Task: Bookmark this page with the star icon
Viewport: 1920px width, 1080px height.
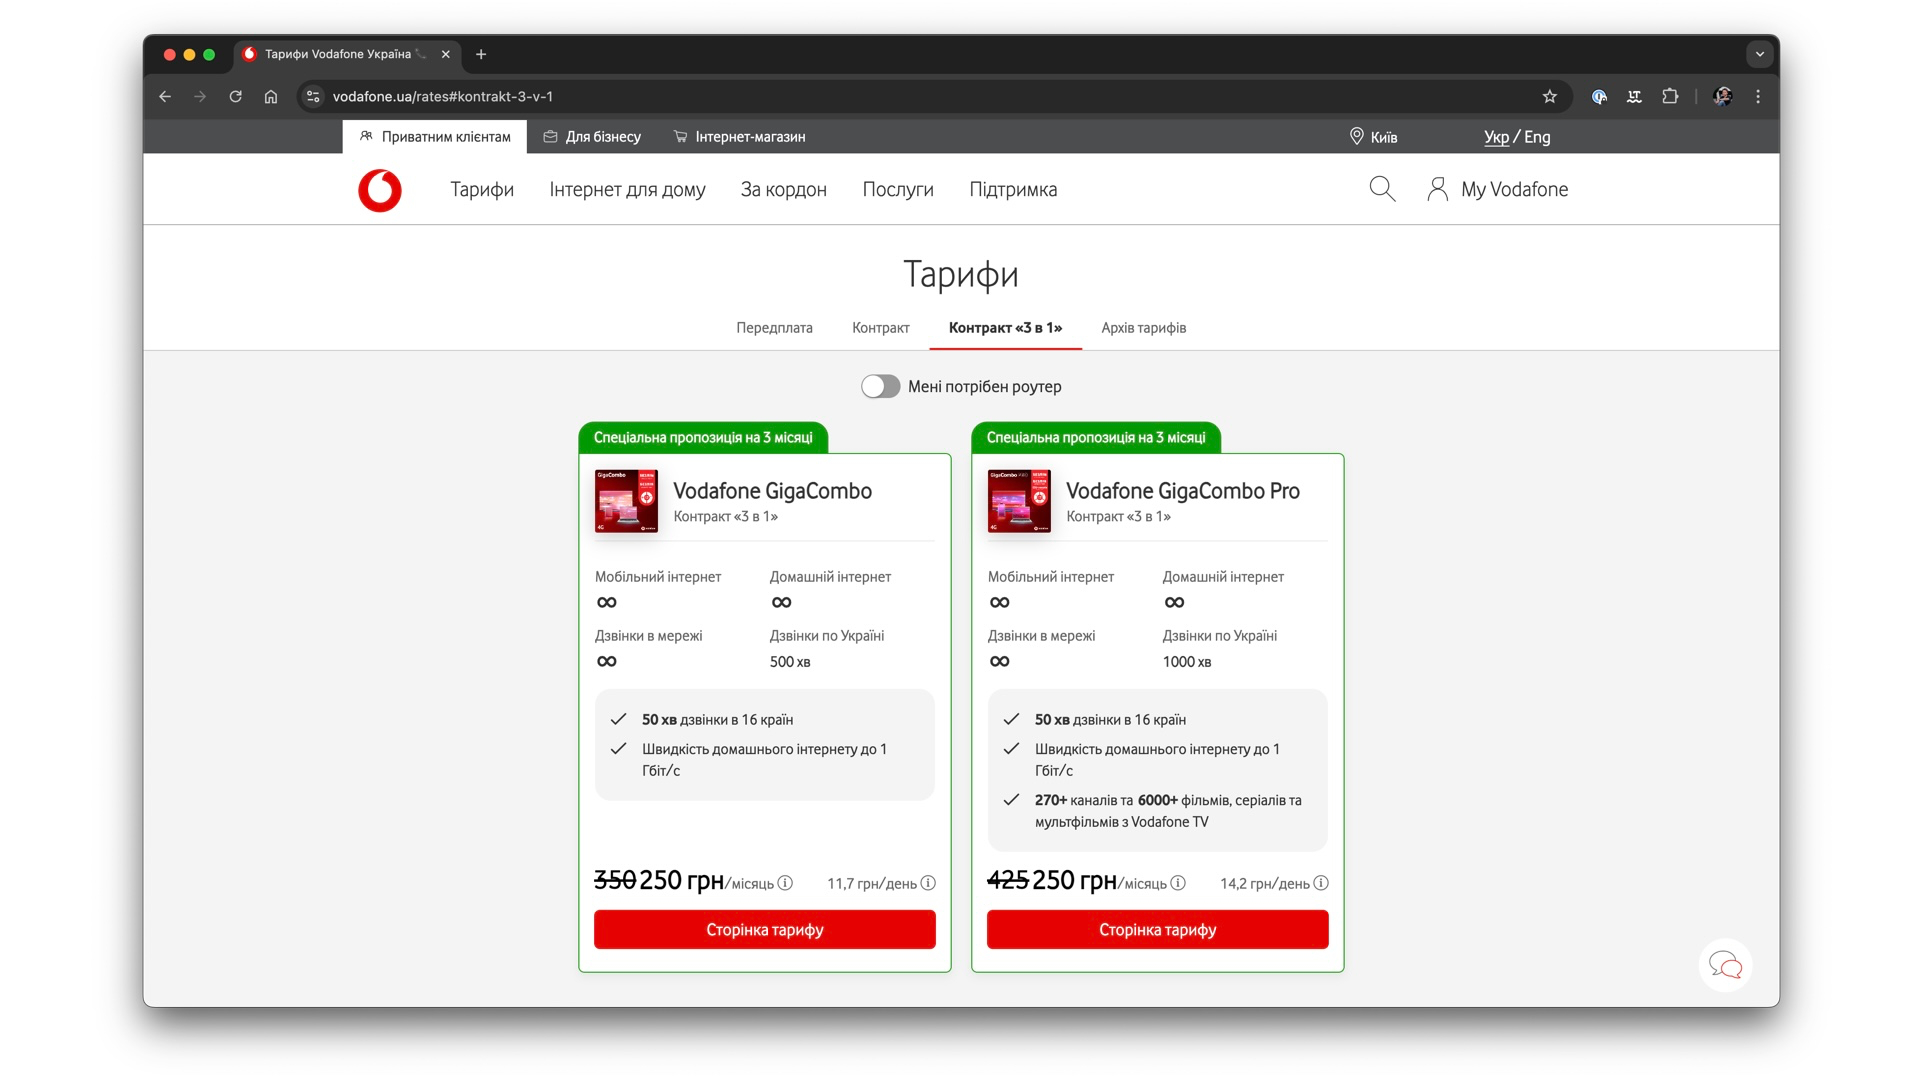Action: [x=1550, y=97]
